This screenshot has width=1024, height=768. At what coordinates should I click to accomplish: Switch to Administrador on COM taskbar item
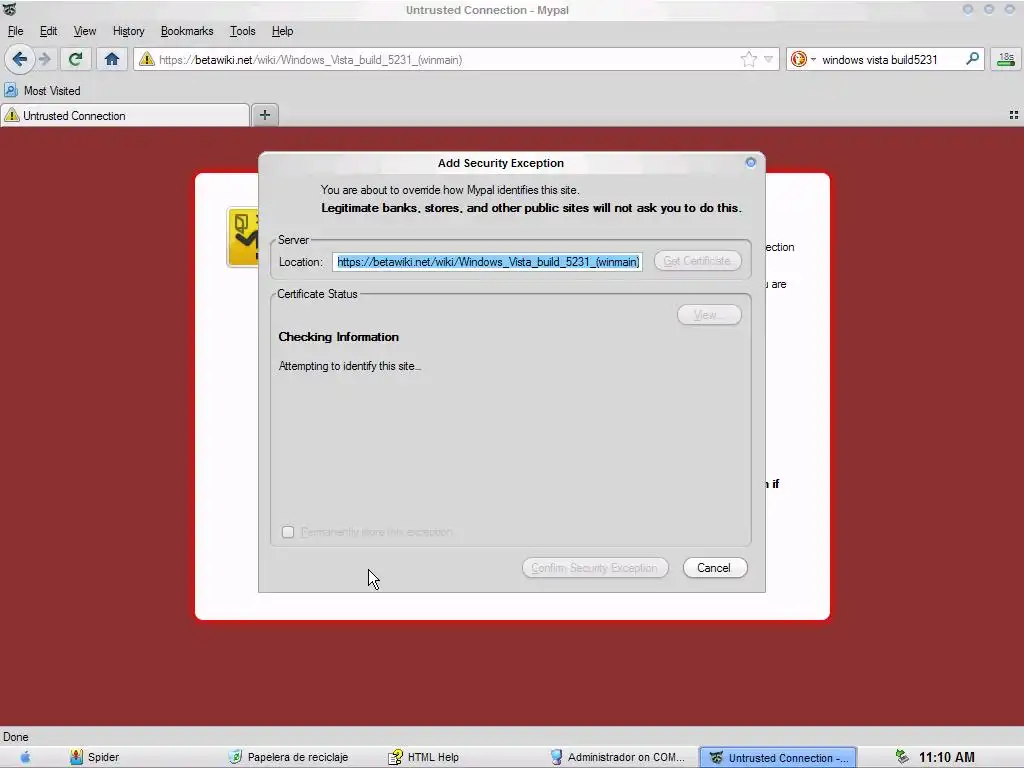click(x=618, y=757)
